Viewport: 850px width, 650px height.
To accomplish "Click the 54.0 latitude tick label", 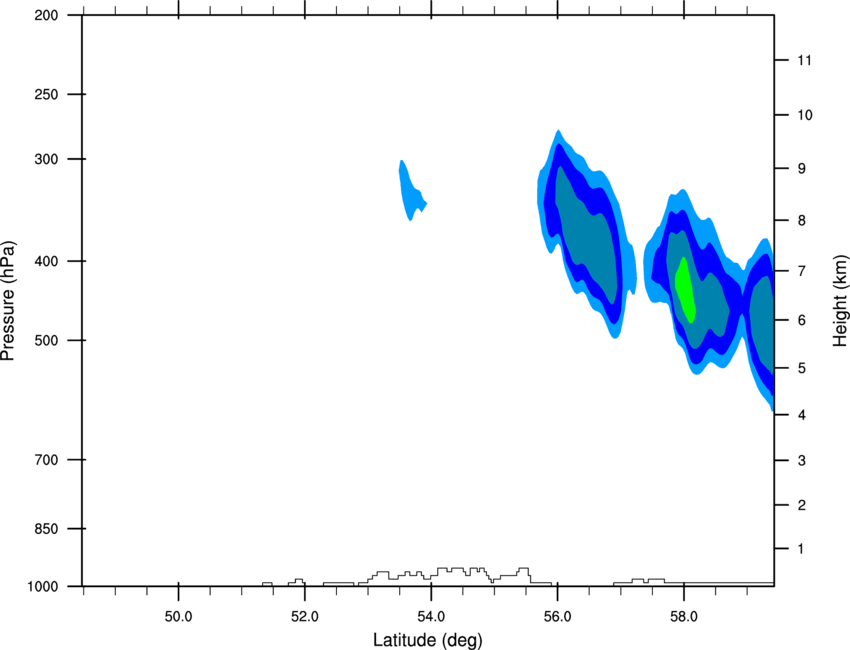I will (431, 617).
